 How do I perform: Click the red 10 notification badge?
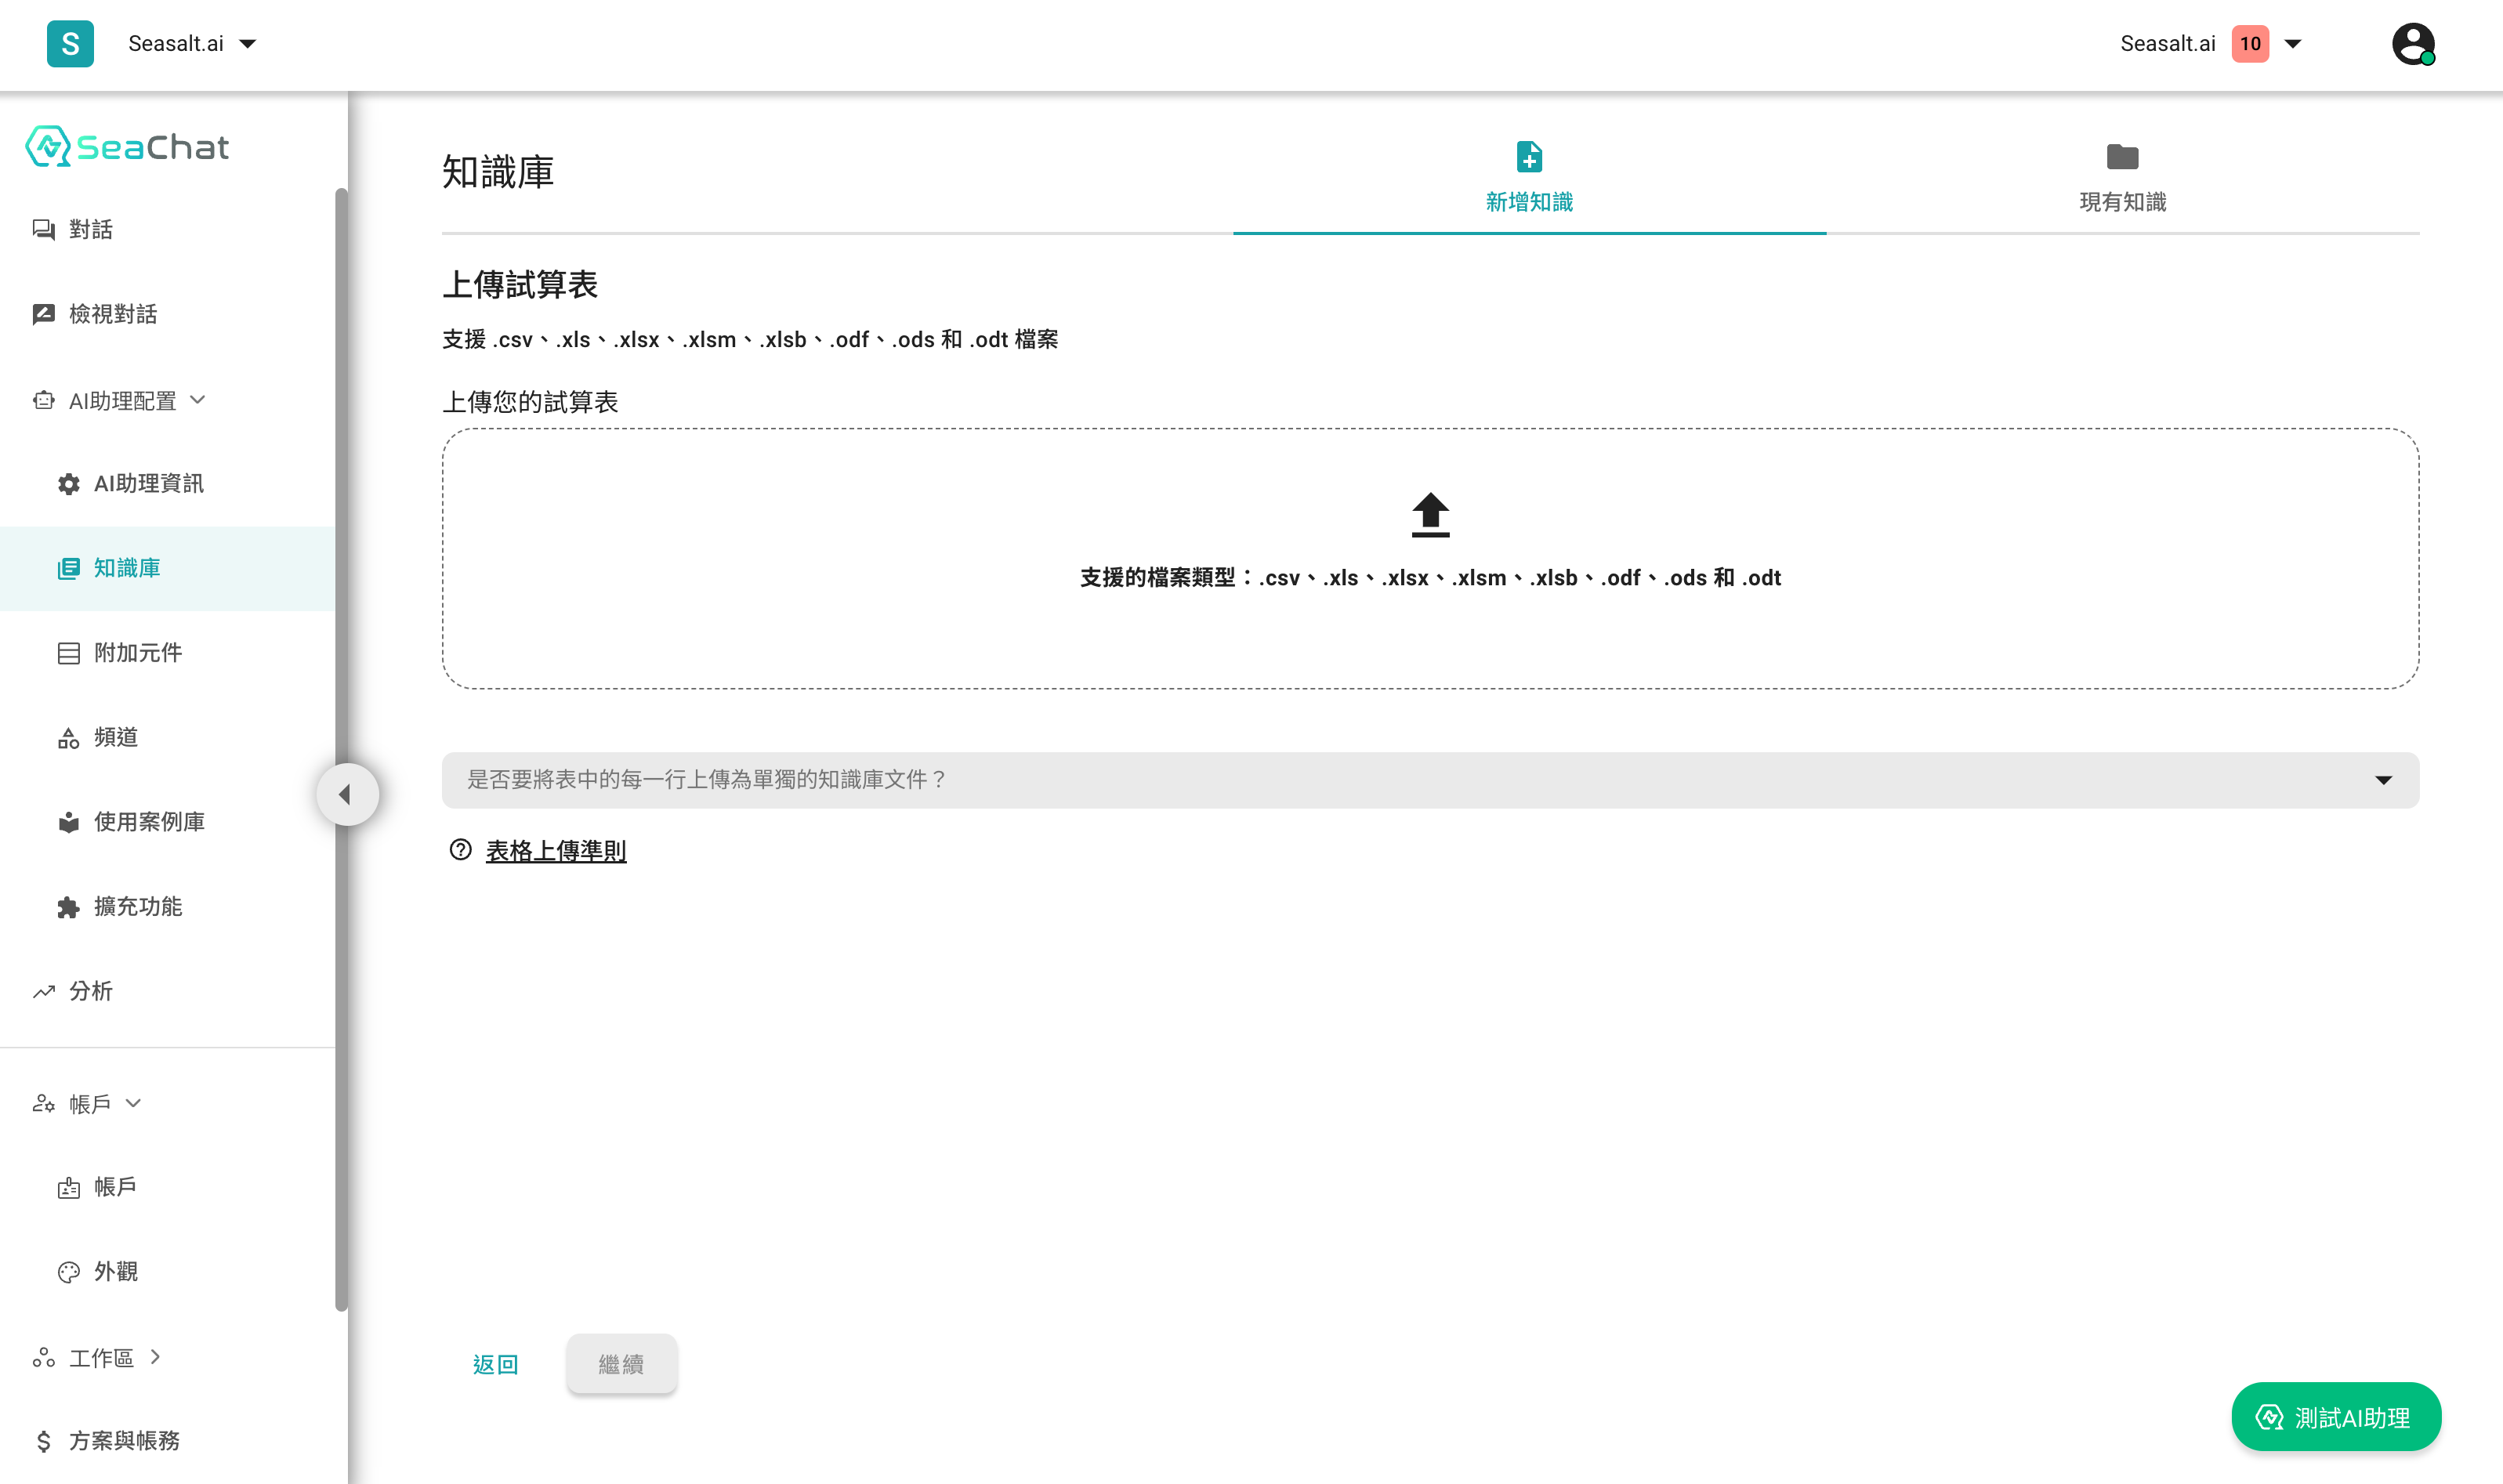tap(2250, 44)
